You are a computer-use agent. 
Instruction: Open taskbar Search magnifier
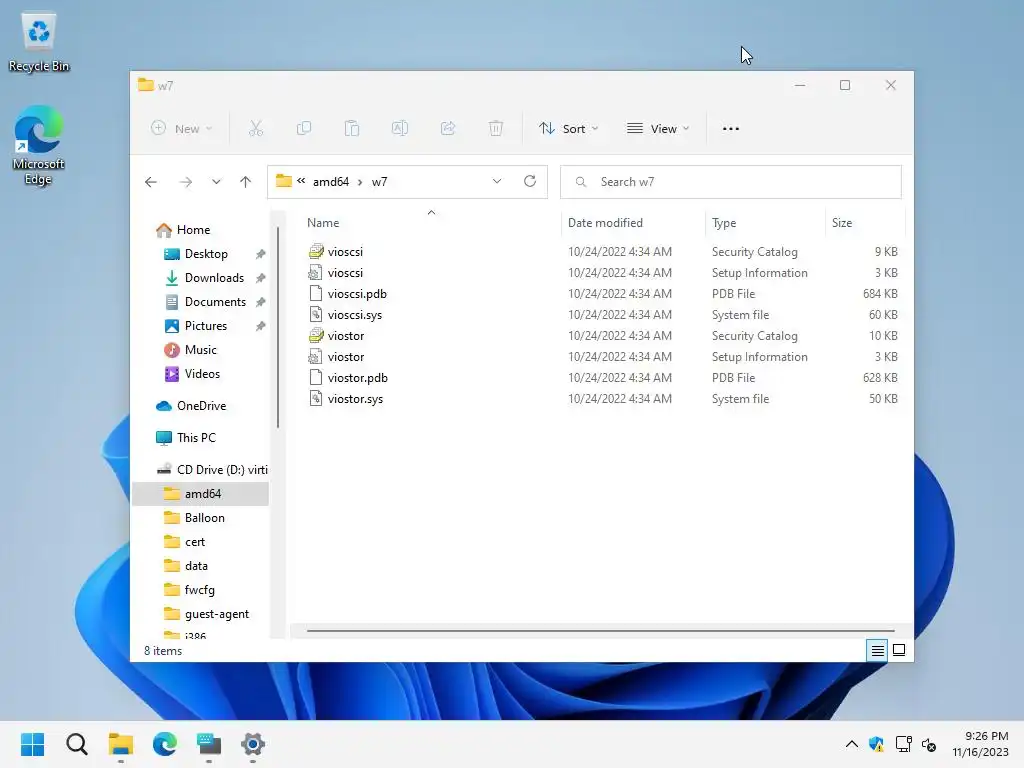[77, 744]
